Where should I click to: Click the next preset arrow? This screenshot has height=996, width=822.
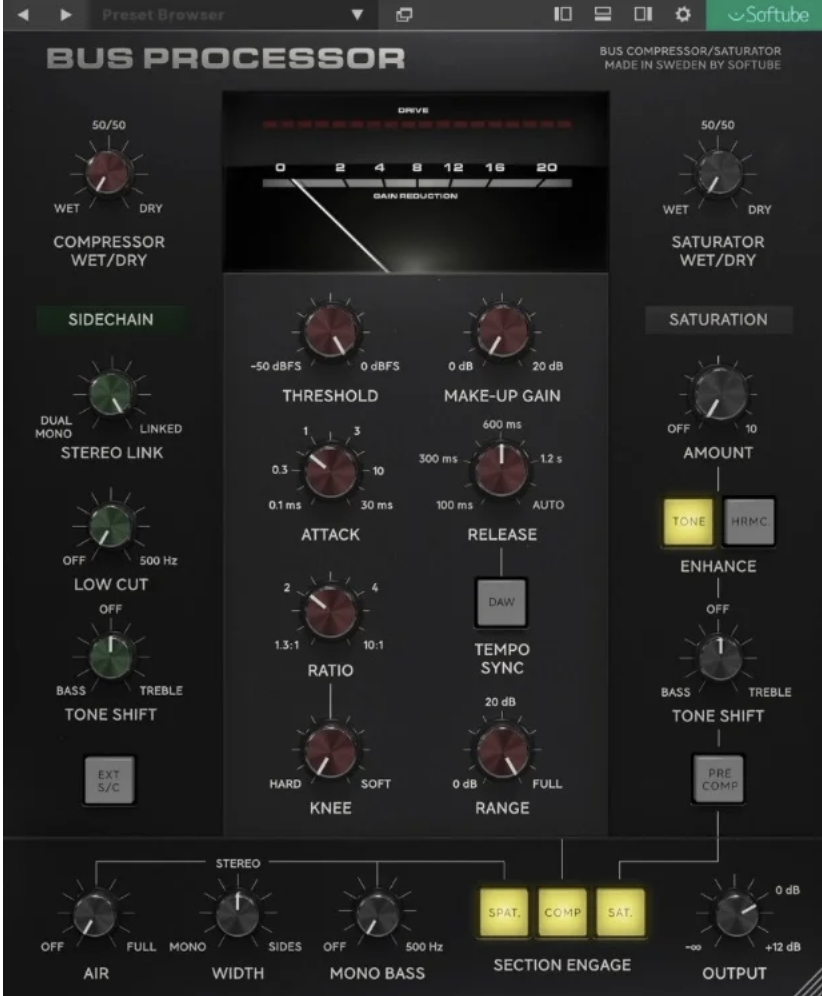66,15
